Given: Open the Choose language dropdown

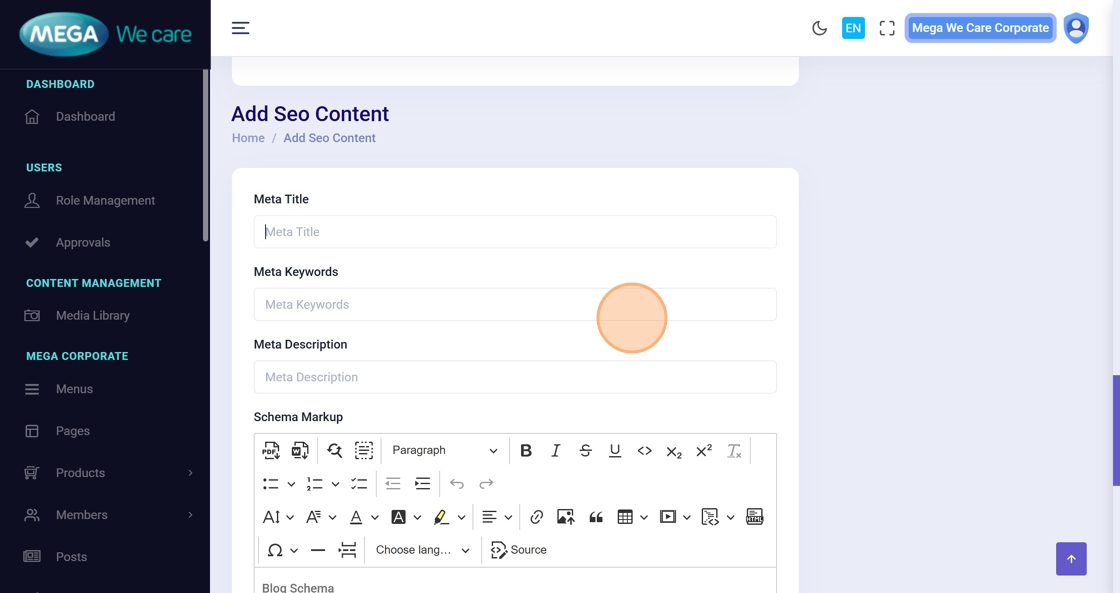Looking at the screenshot, I should 422,550.
